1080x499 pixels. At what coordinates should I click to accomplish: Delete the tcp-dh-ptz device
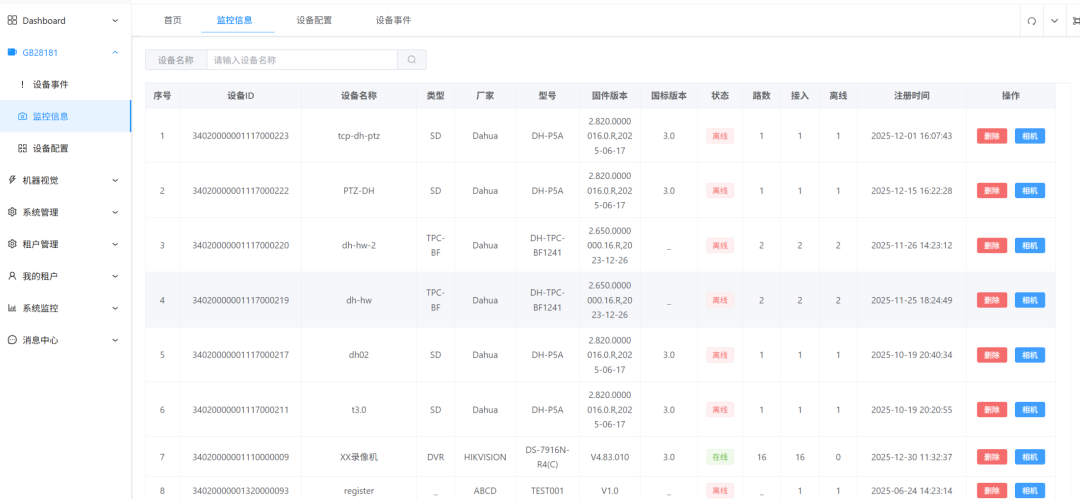[x=991, y=136]
